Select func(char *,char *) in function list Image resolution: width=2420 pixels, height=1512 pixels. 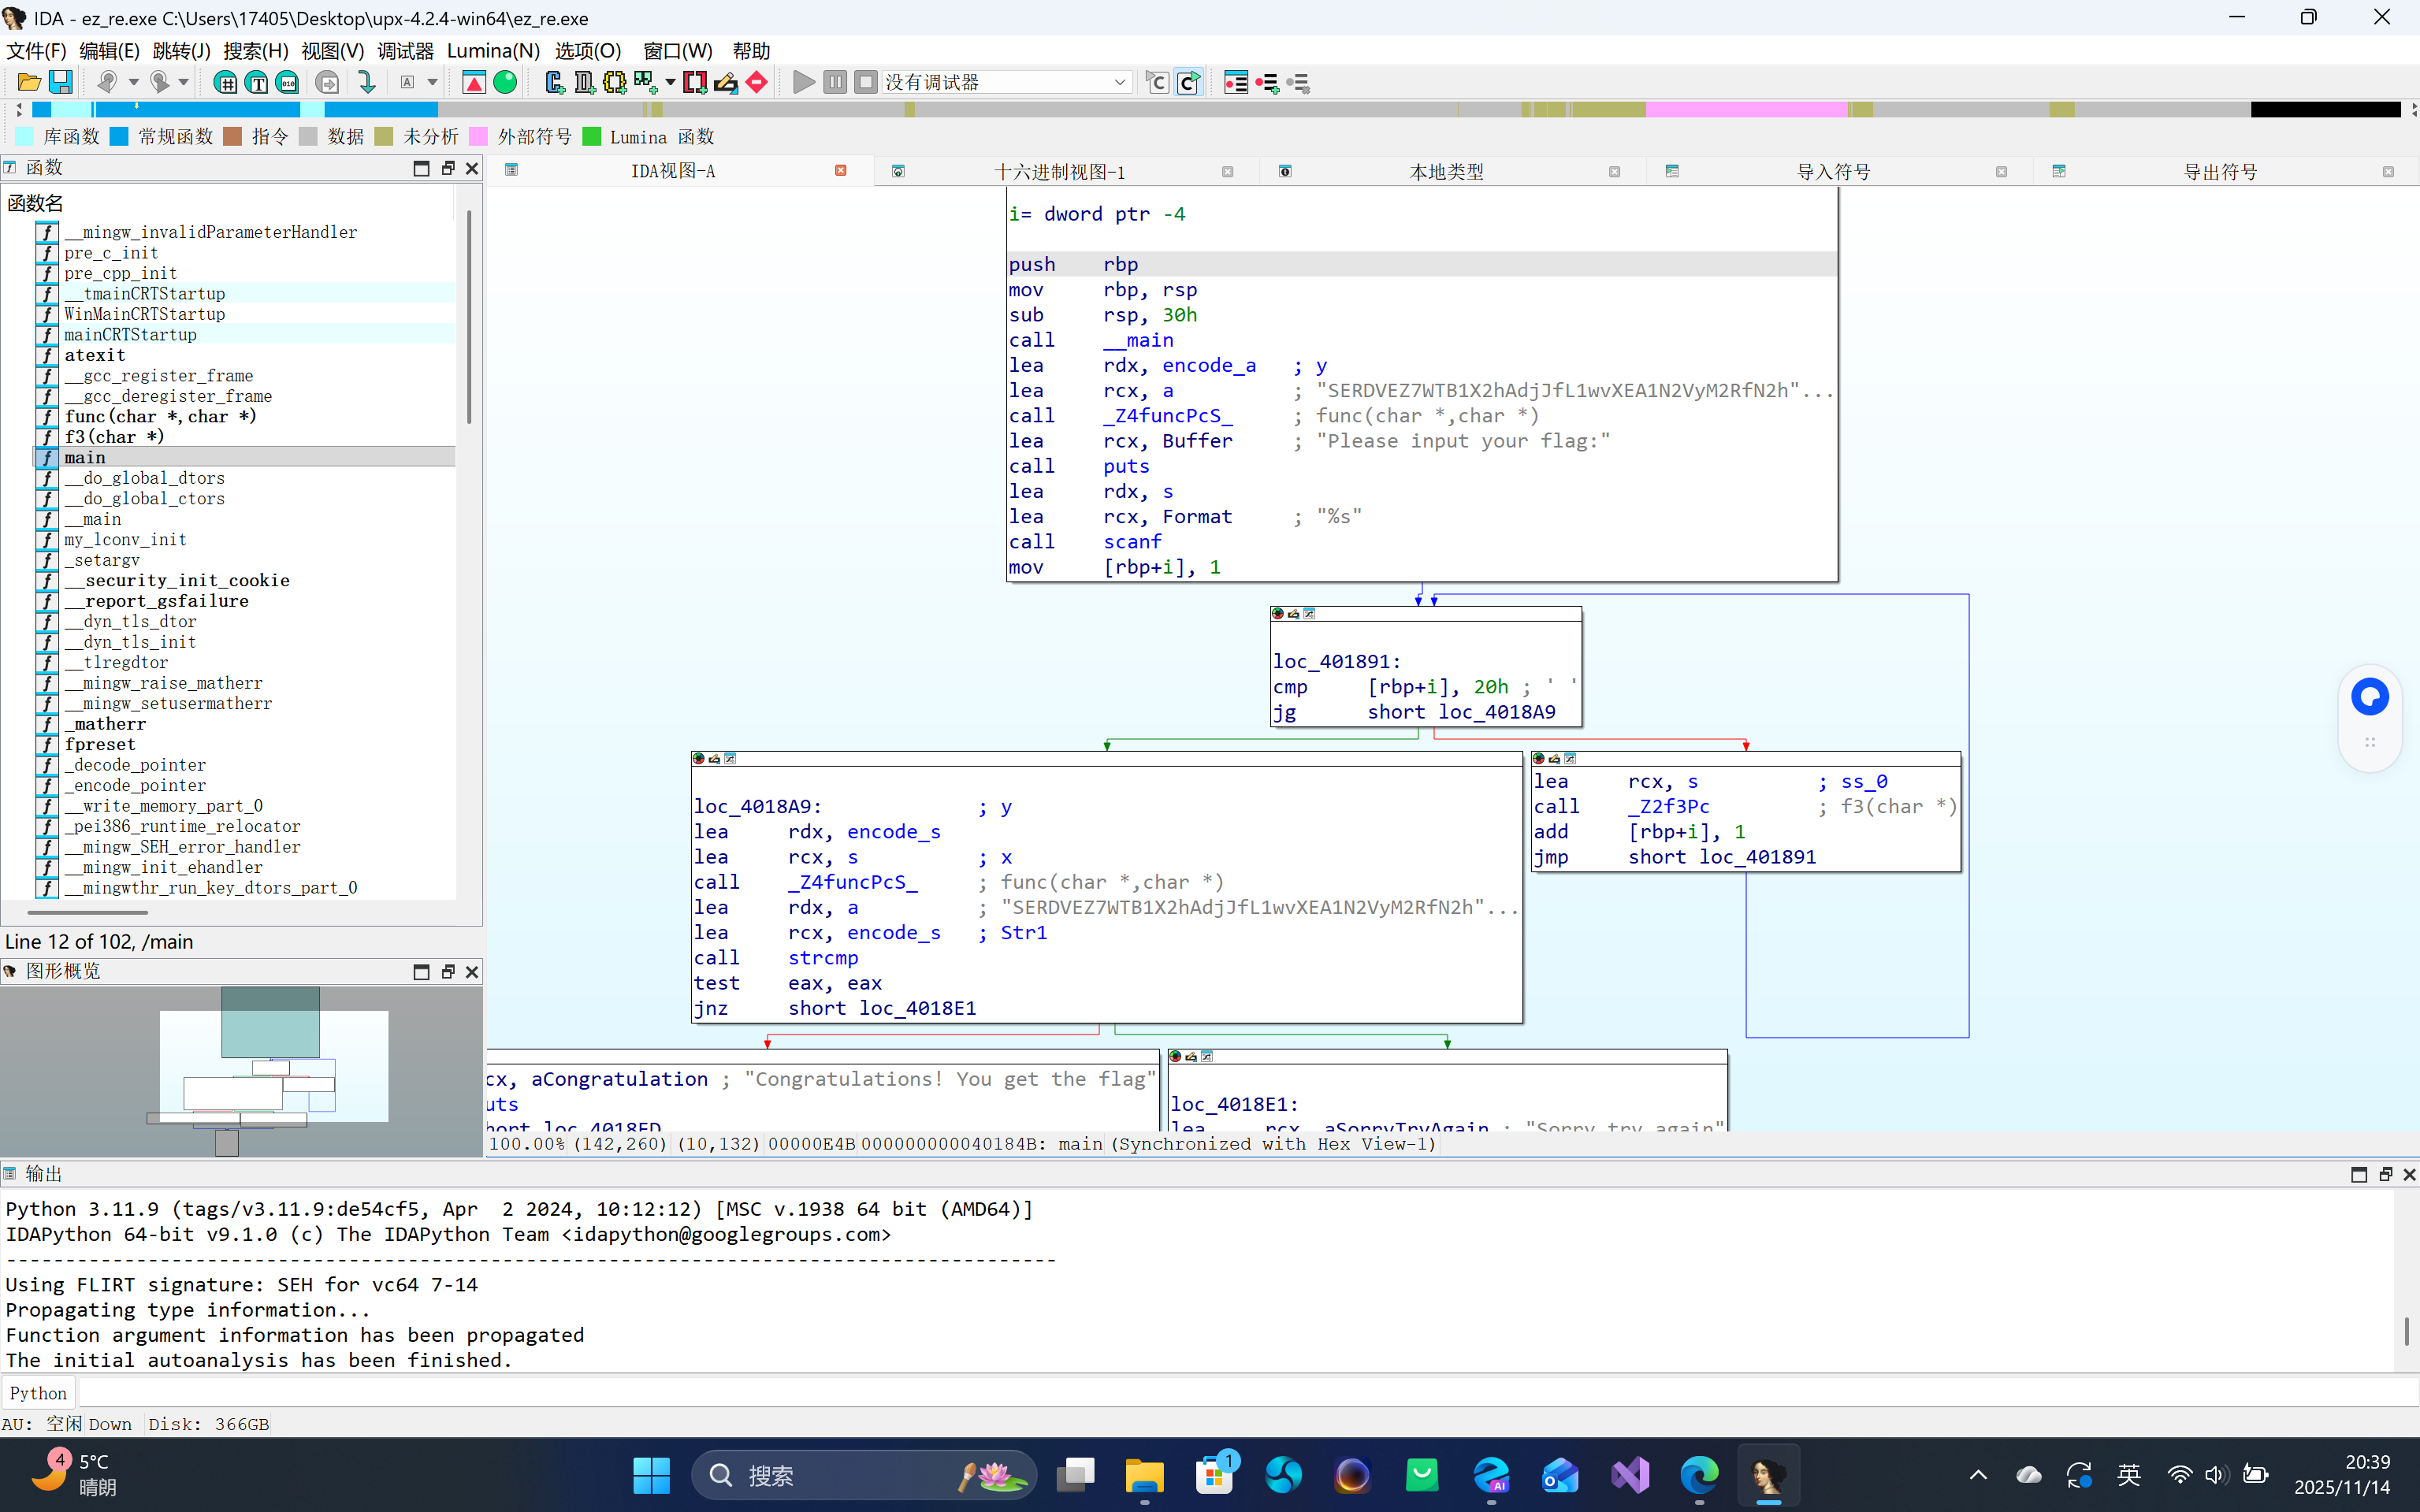[160, 416]
